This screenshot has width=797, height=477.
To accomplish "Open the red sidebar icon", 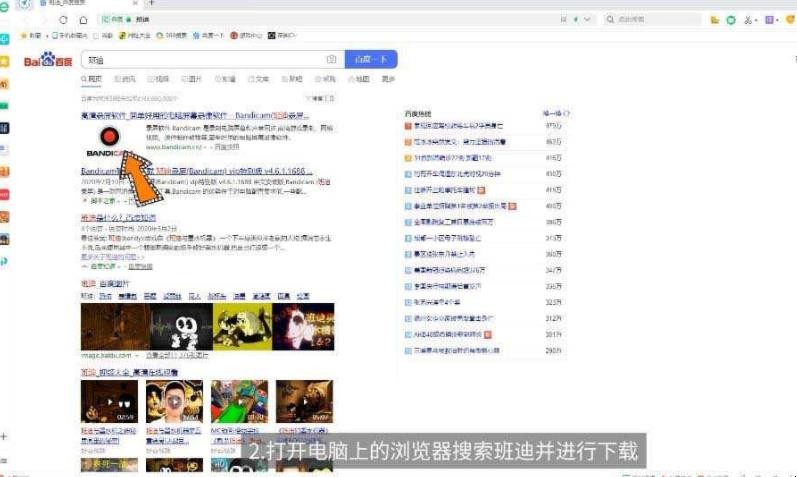I will pyautogui.click(x=5, y=194).
